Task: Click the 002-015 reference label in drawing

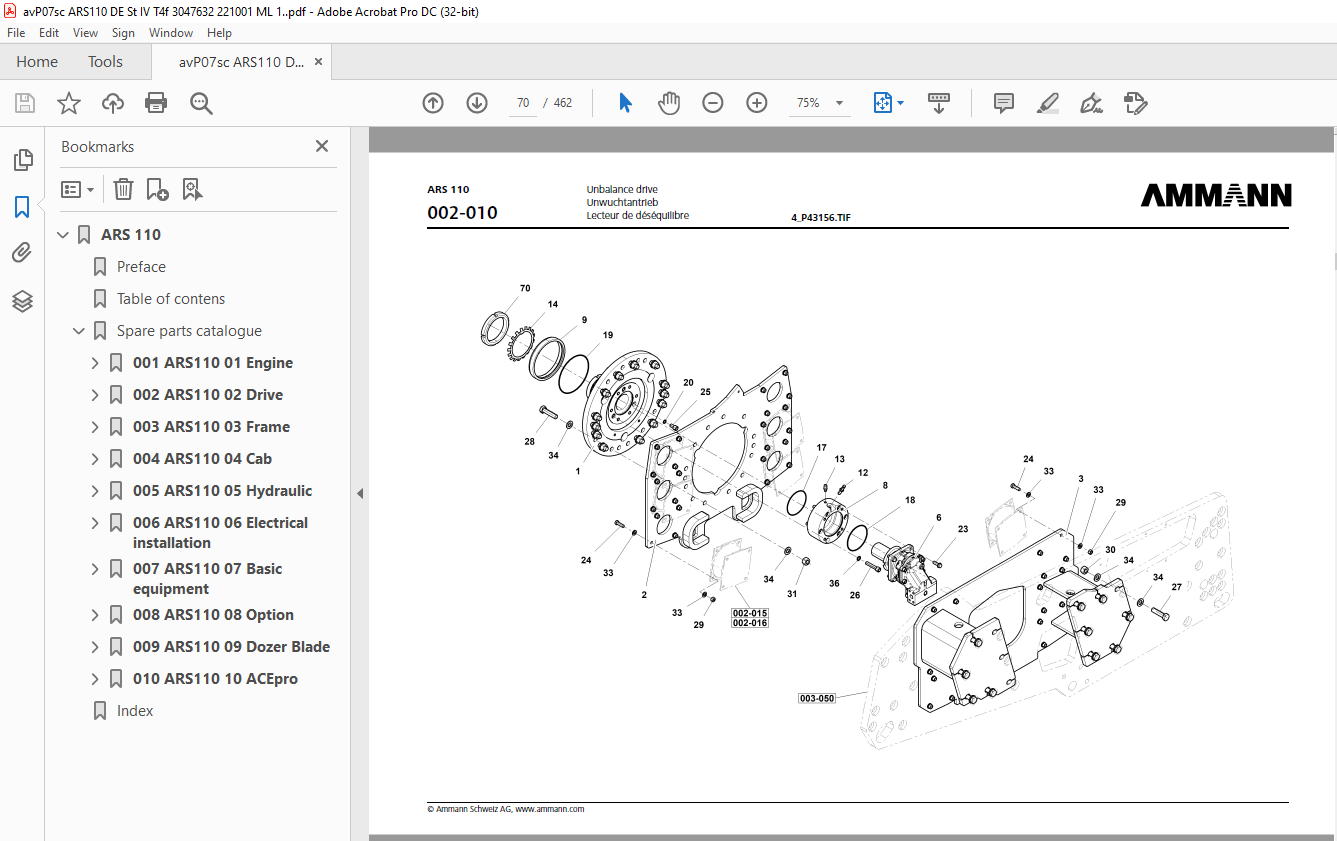Action: 750,613
